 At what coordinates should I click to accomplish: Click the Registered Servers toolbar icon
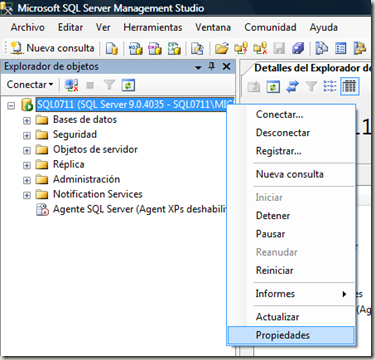click(x=322, y=49)
